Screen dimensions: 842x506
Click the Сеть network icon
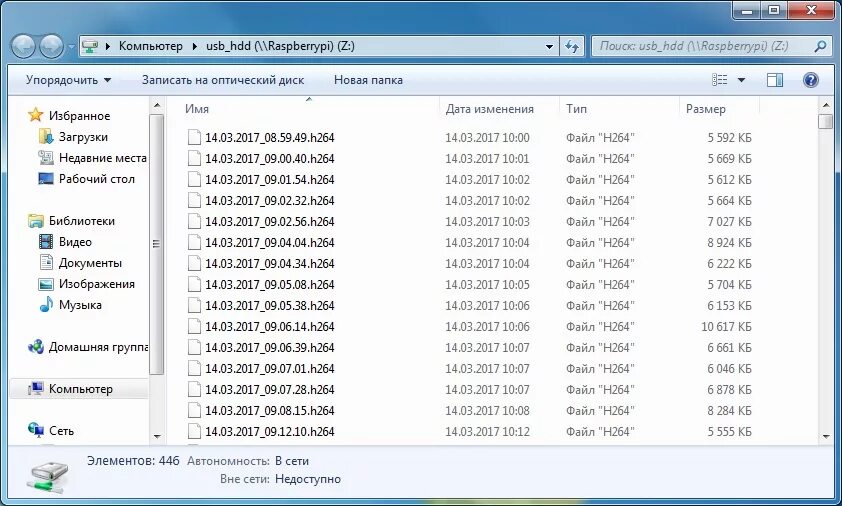(36, 430)
